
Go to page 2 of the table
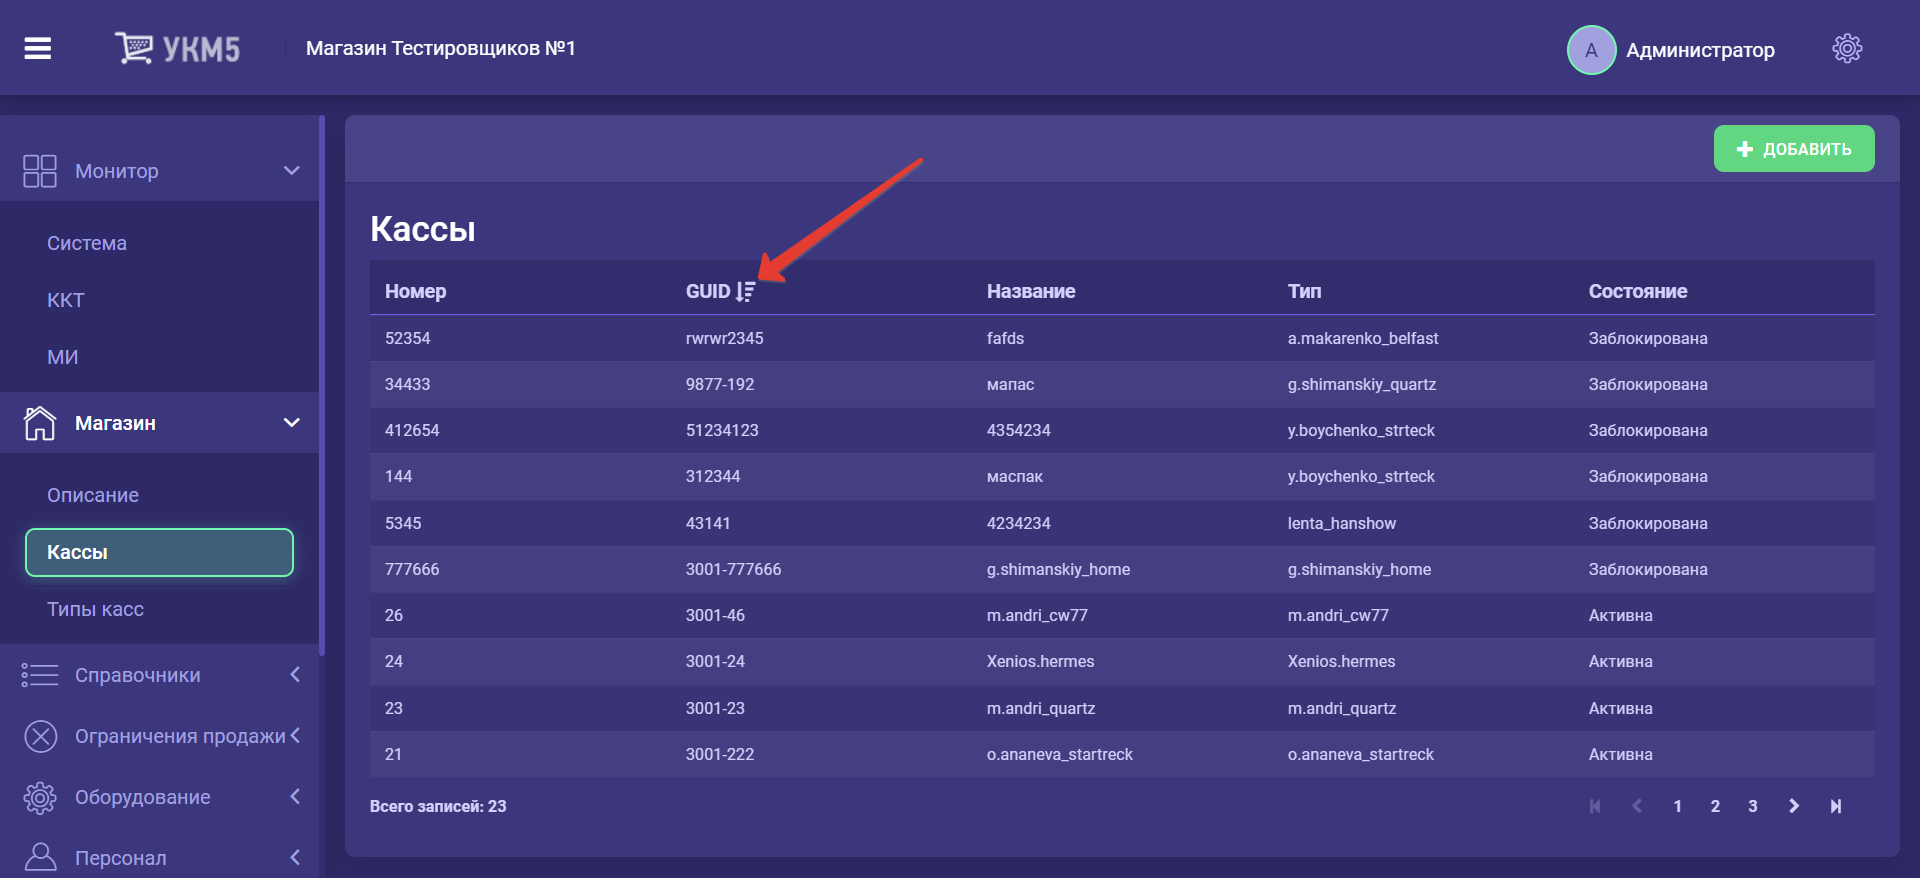coord(1715,806)
